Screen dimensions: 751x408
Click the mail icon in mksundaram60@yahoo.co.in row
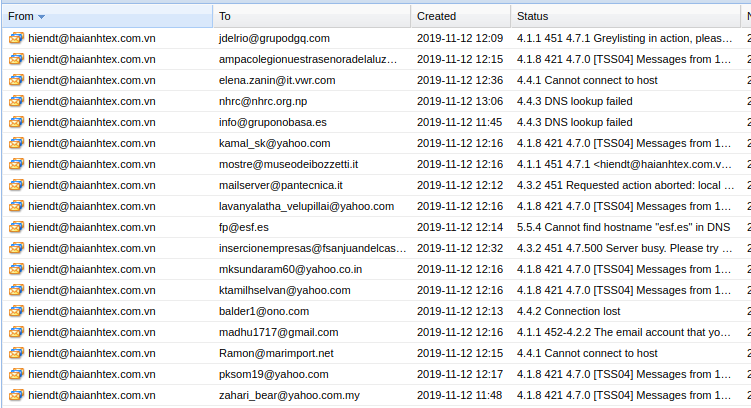coord(16,269)
